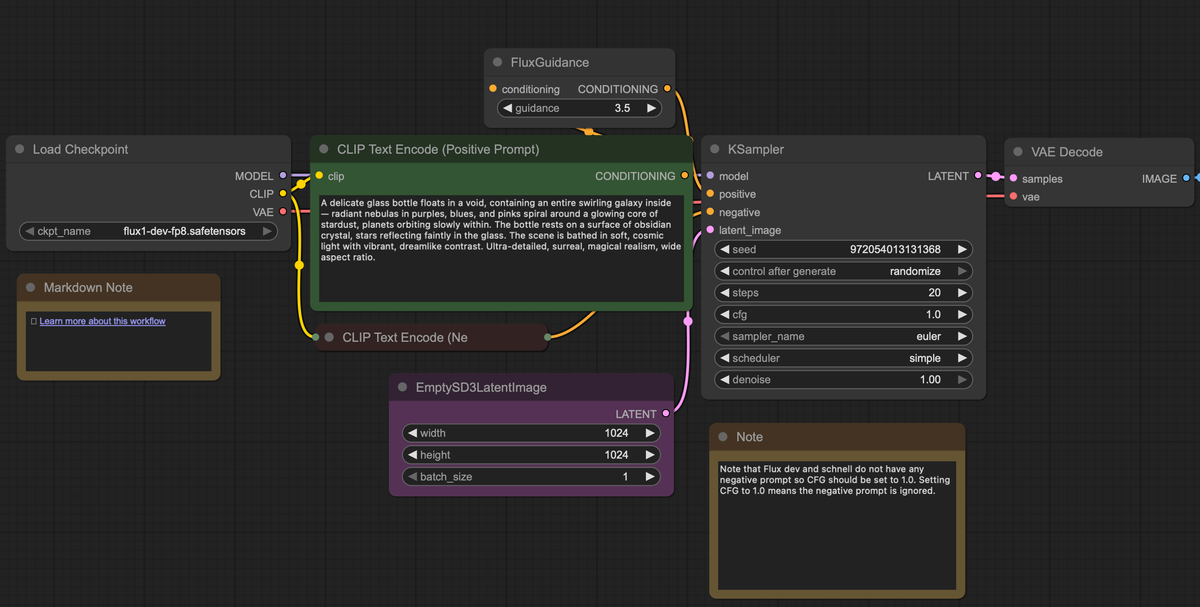
Task: Increase batch_size with right arrow
Action: [x=650, y=477]
